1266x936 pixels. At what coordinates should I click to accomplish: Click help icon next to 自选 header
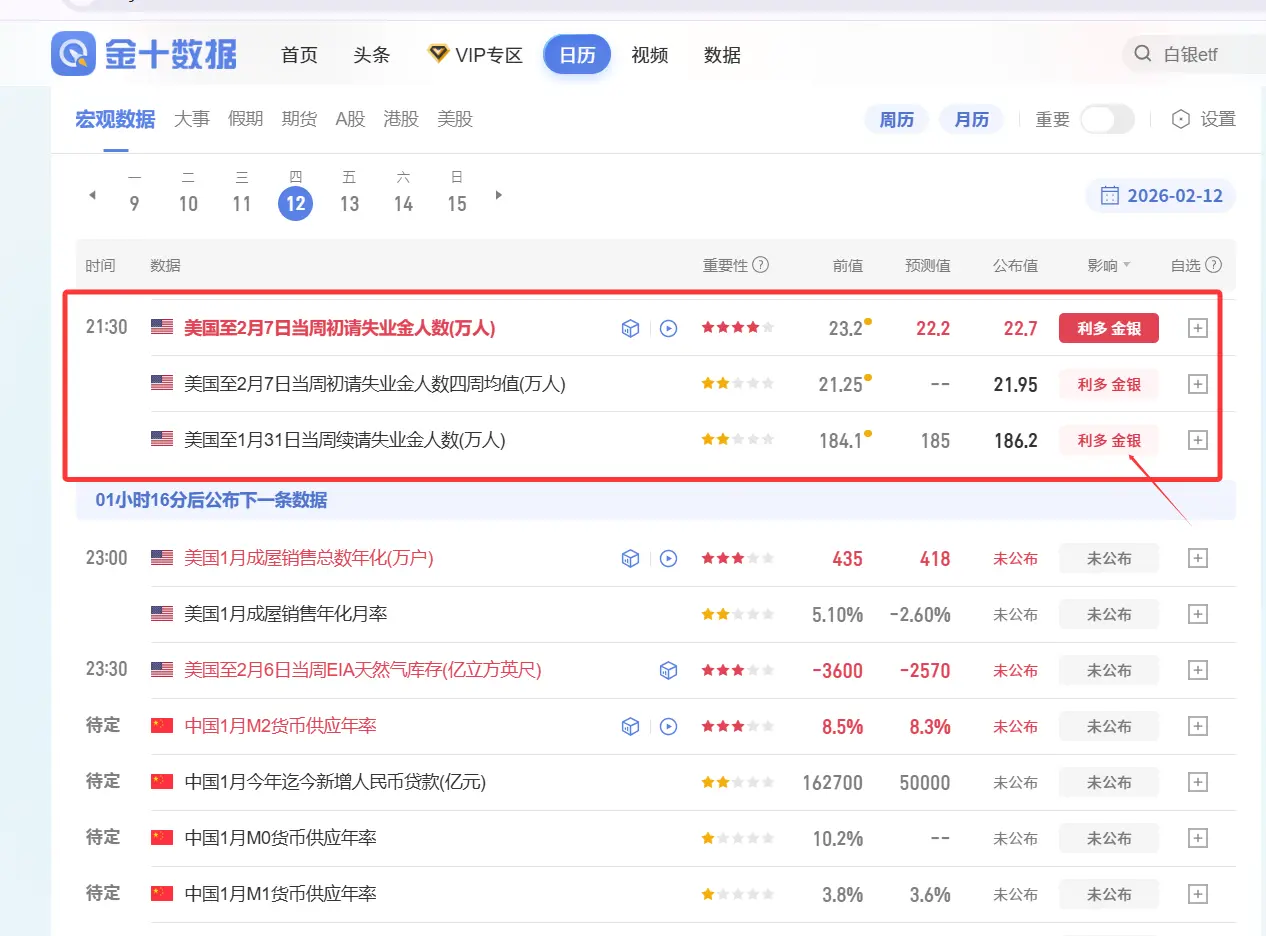tap(1214, 265)
